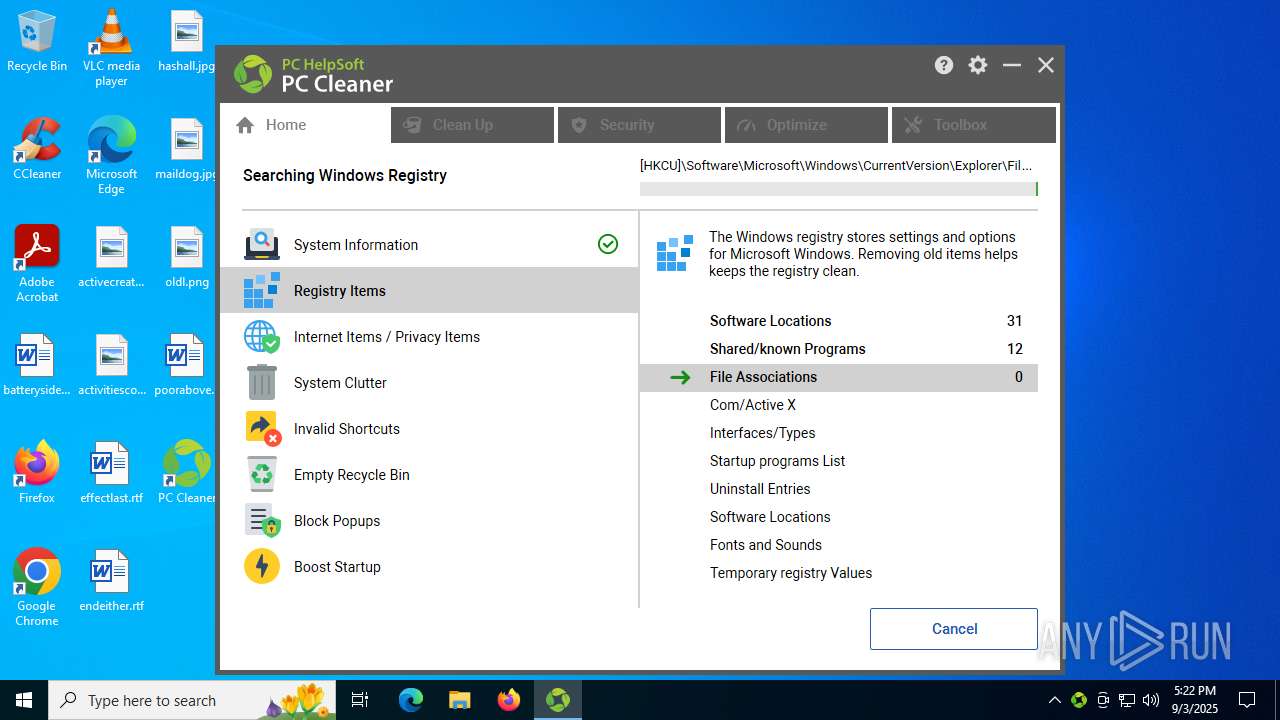Screen dimensions: 1280x720
Task: Click the registry info blocks icon in right pane
Action: coord(675,254)
